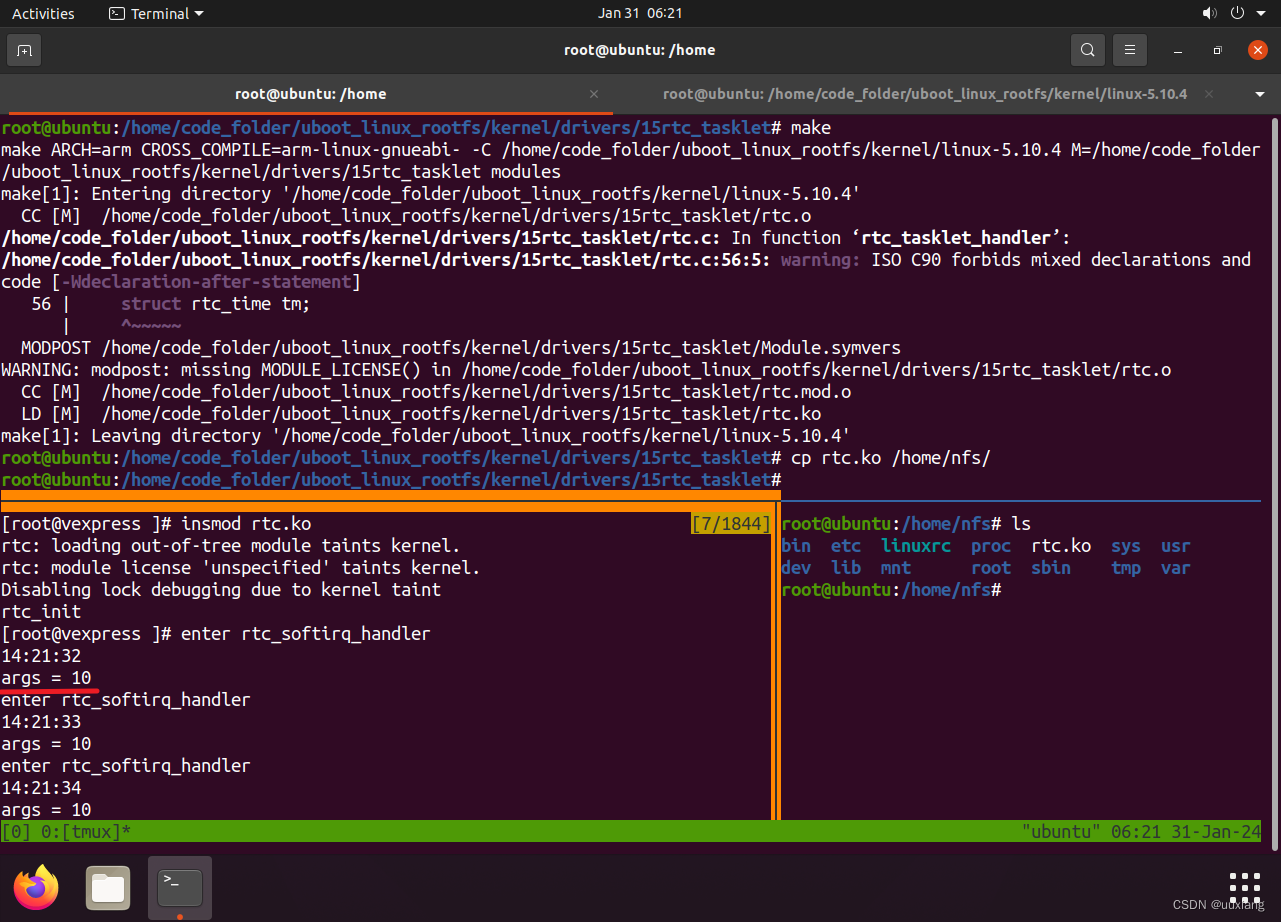Switch to the linux-5.10.4 tab
Viewport: 1281px width, 922px height.
[x=925, y=94]
